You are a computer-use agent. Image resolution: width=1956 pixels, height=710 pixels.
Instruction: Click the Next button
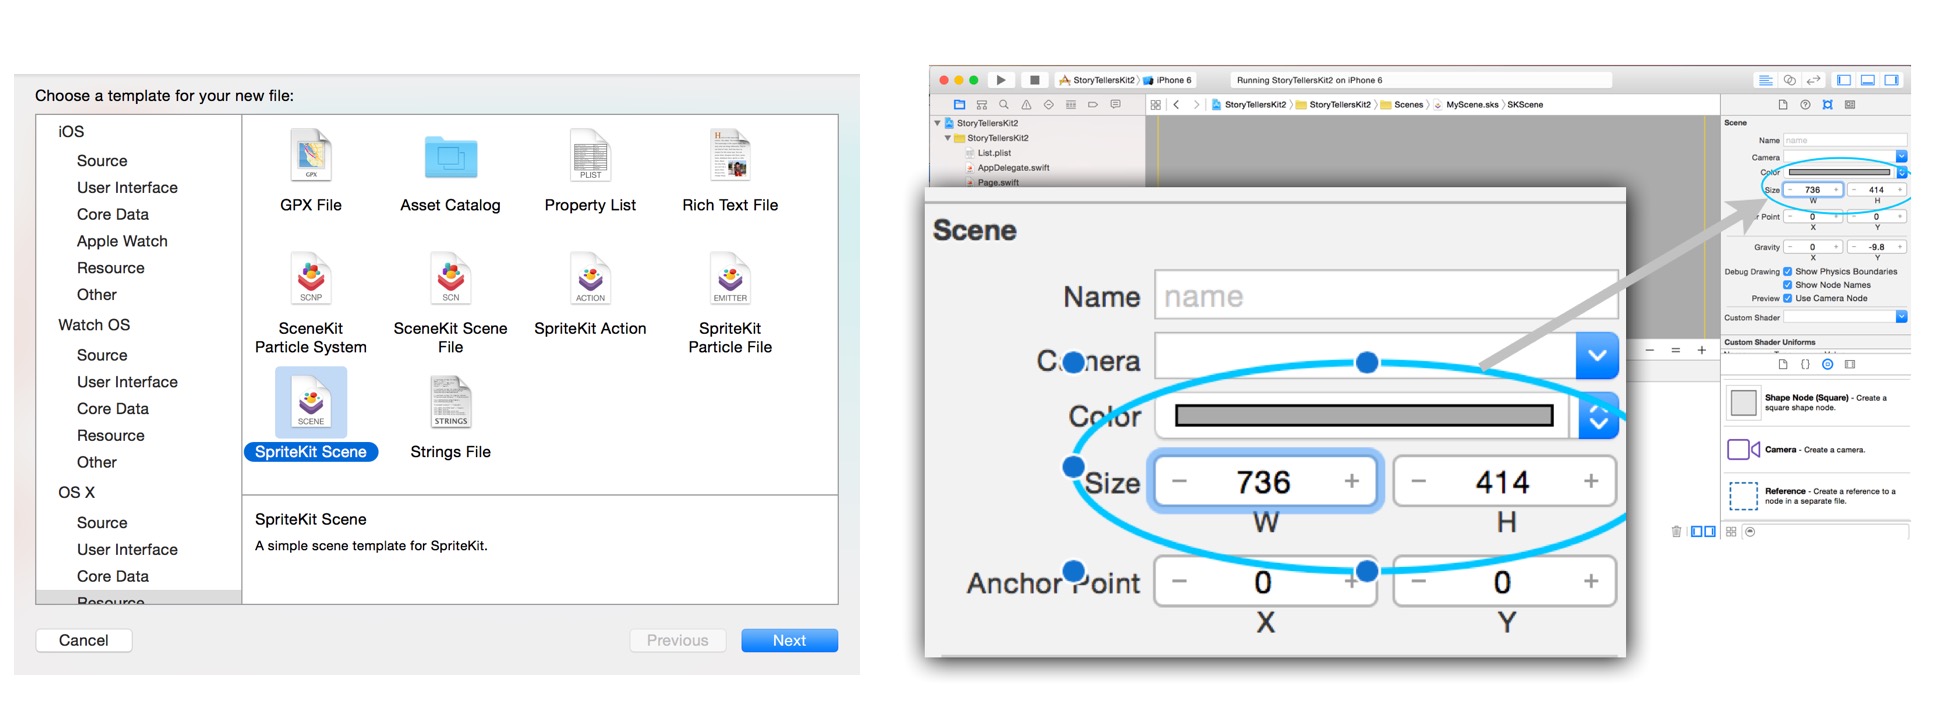coord(789,640)
